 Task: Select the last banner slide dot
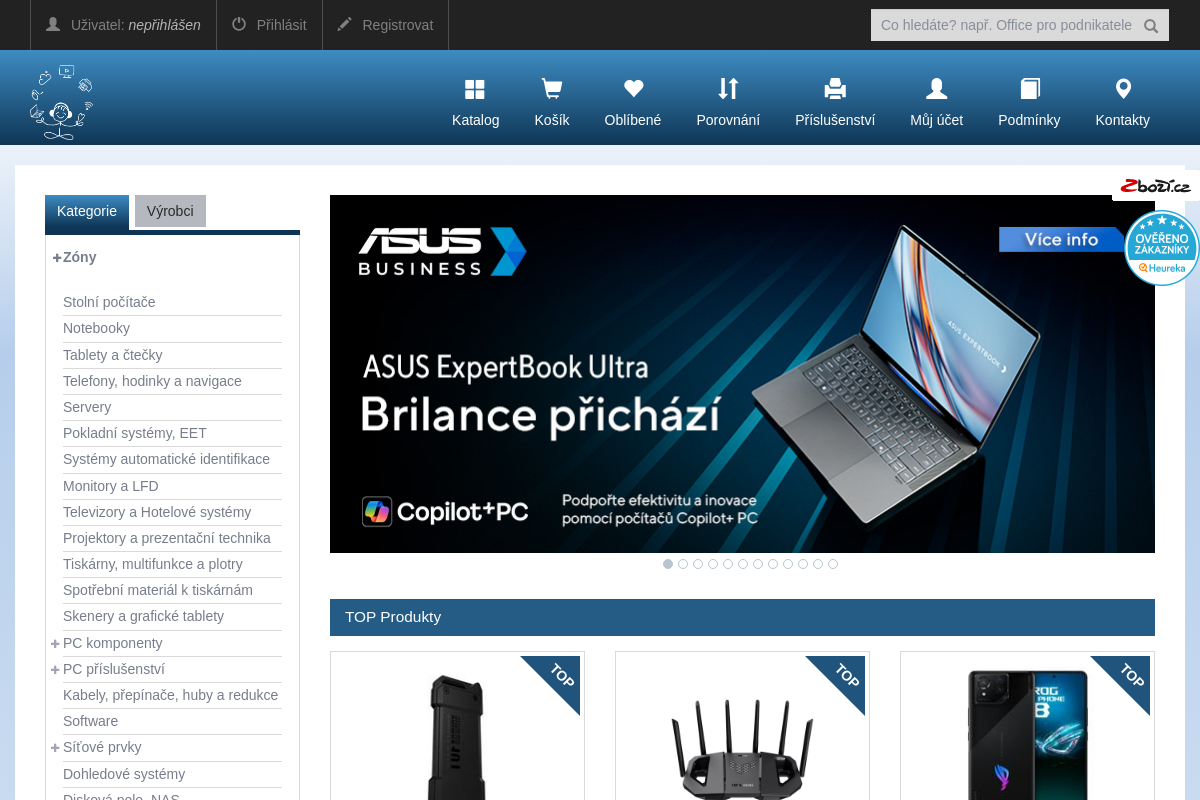pyautogui.click(x=833, y=564)
